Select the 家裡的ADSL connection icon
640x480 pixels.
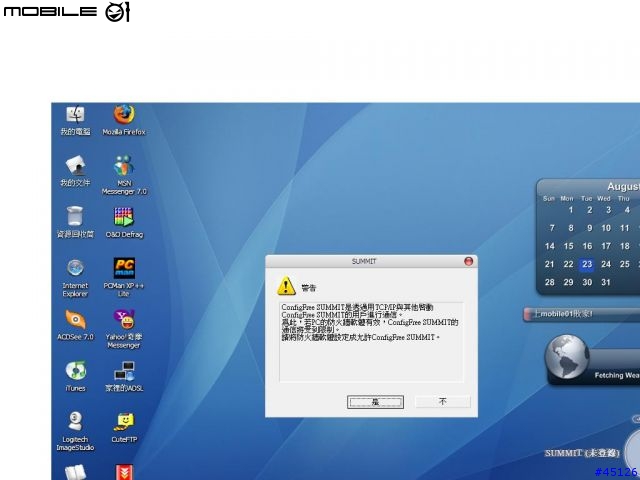124,376
